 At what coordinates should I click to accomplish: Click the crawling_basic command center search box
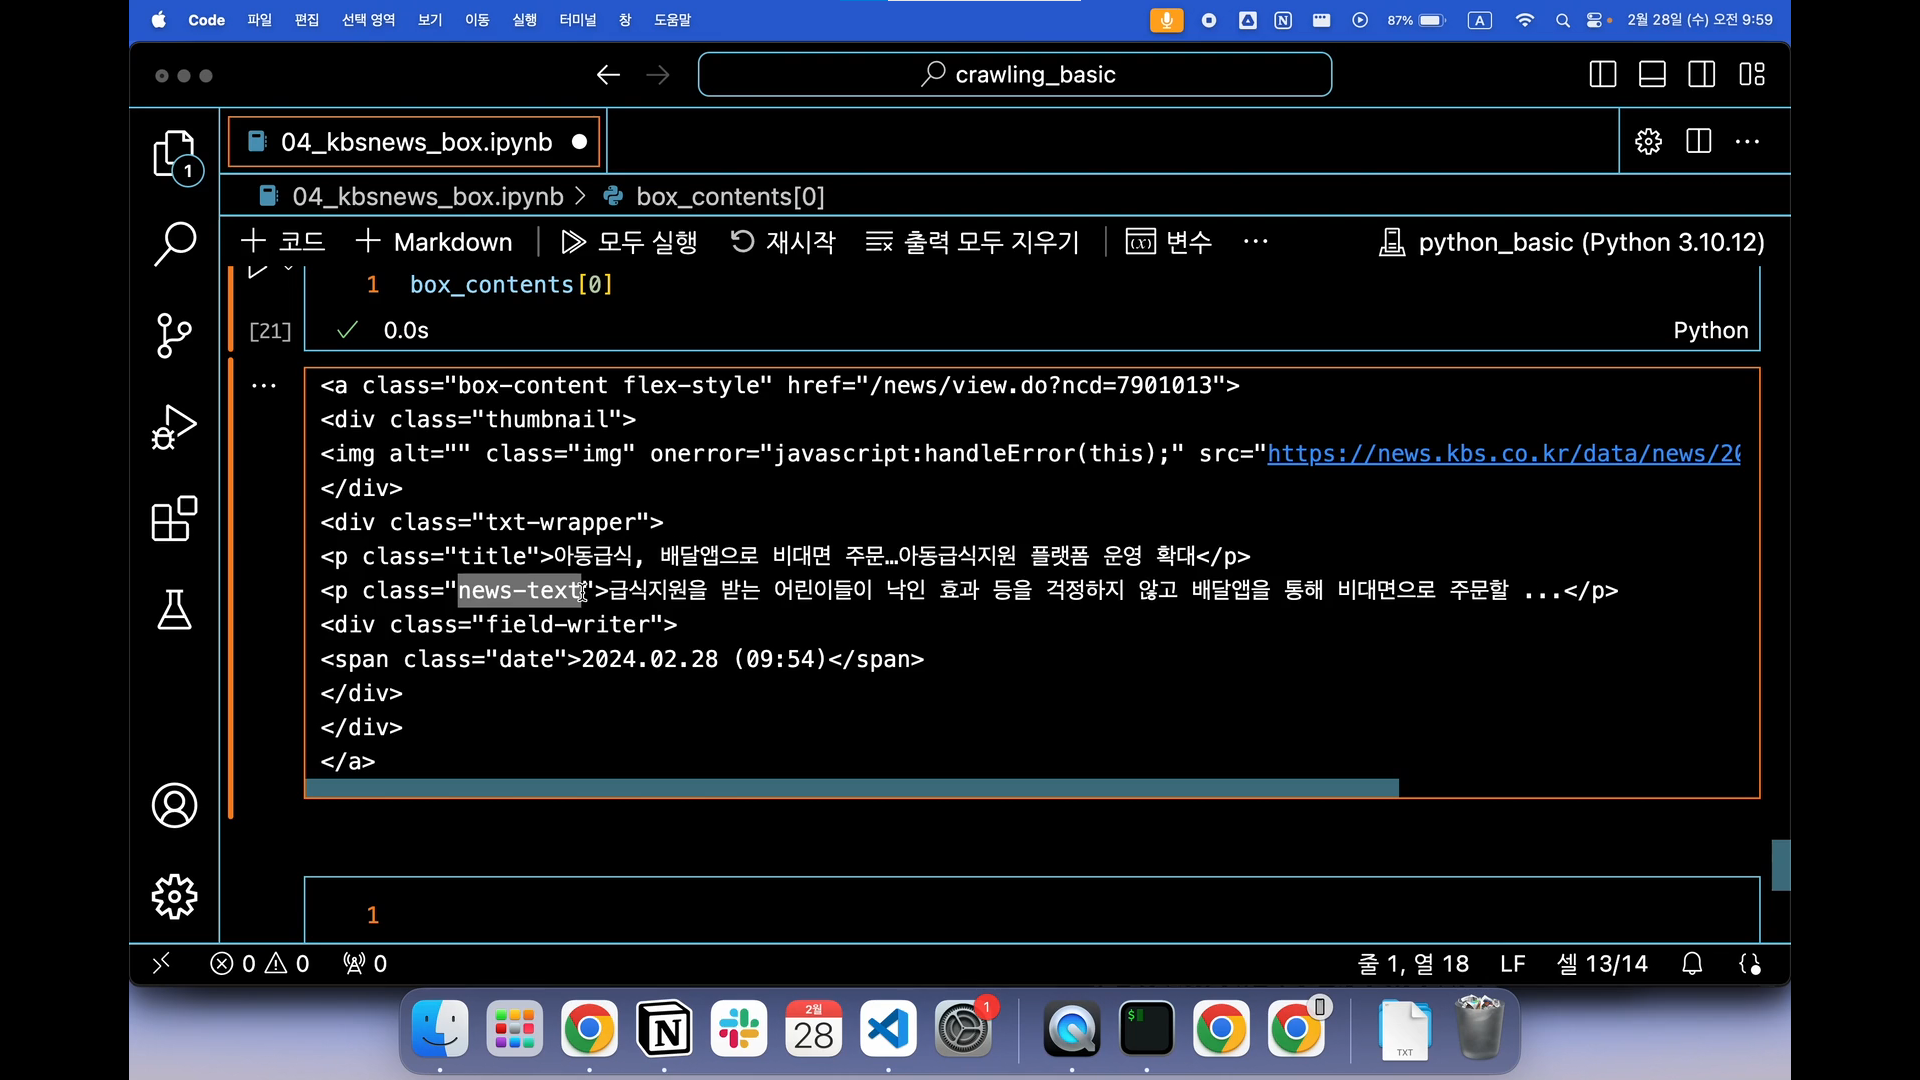click(1015, 75)
